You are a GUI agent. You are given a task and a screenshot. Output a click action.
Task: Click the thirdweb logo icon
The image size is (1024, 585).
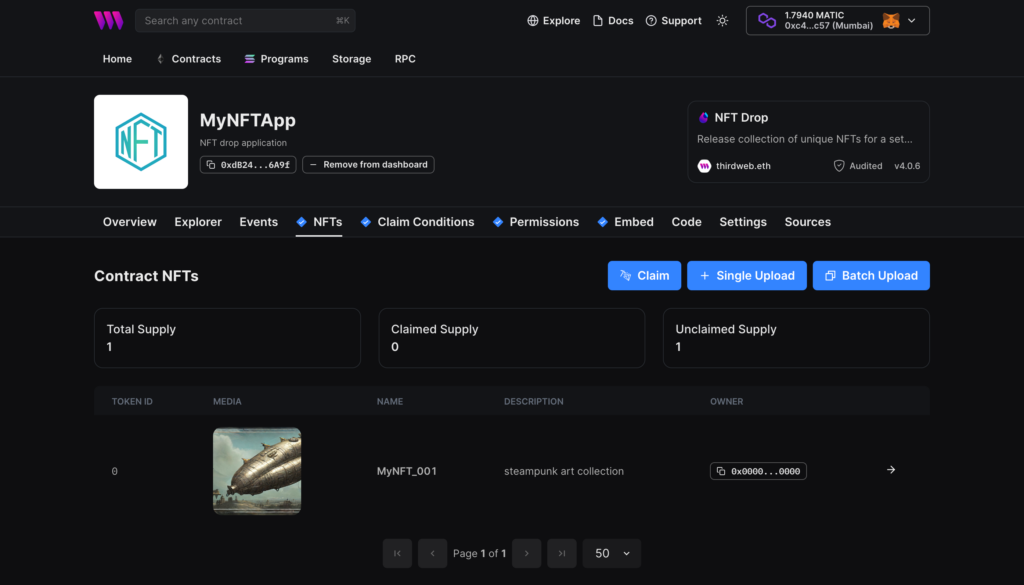108,20
